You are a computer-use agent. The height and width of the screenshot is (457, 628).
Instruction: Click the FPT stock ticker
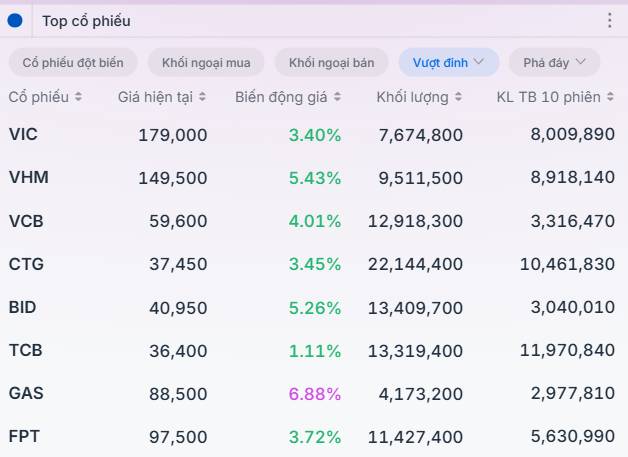[24, 437]
